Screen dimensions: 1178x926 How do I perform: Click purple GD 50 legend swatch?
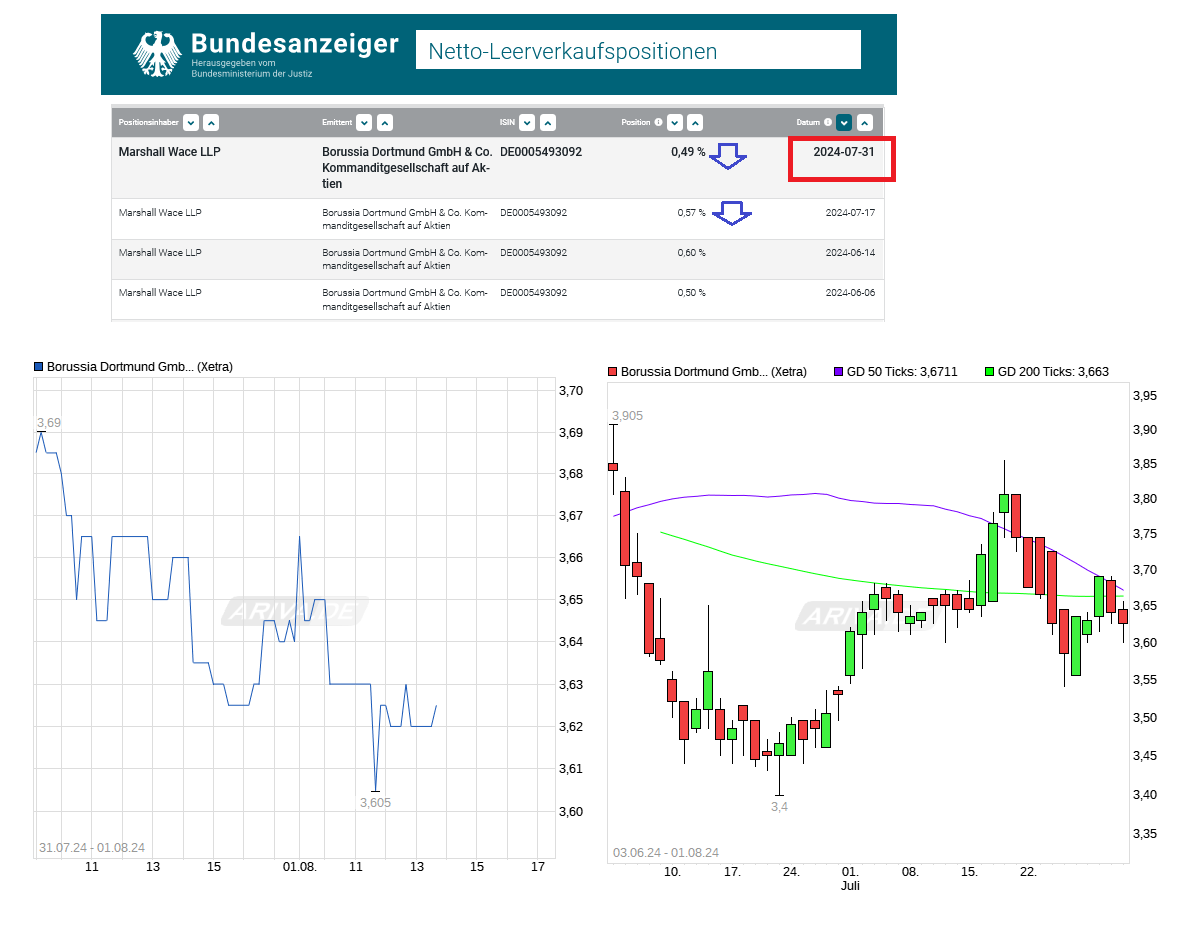(838, 372)
